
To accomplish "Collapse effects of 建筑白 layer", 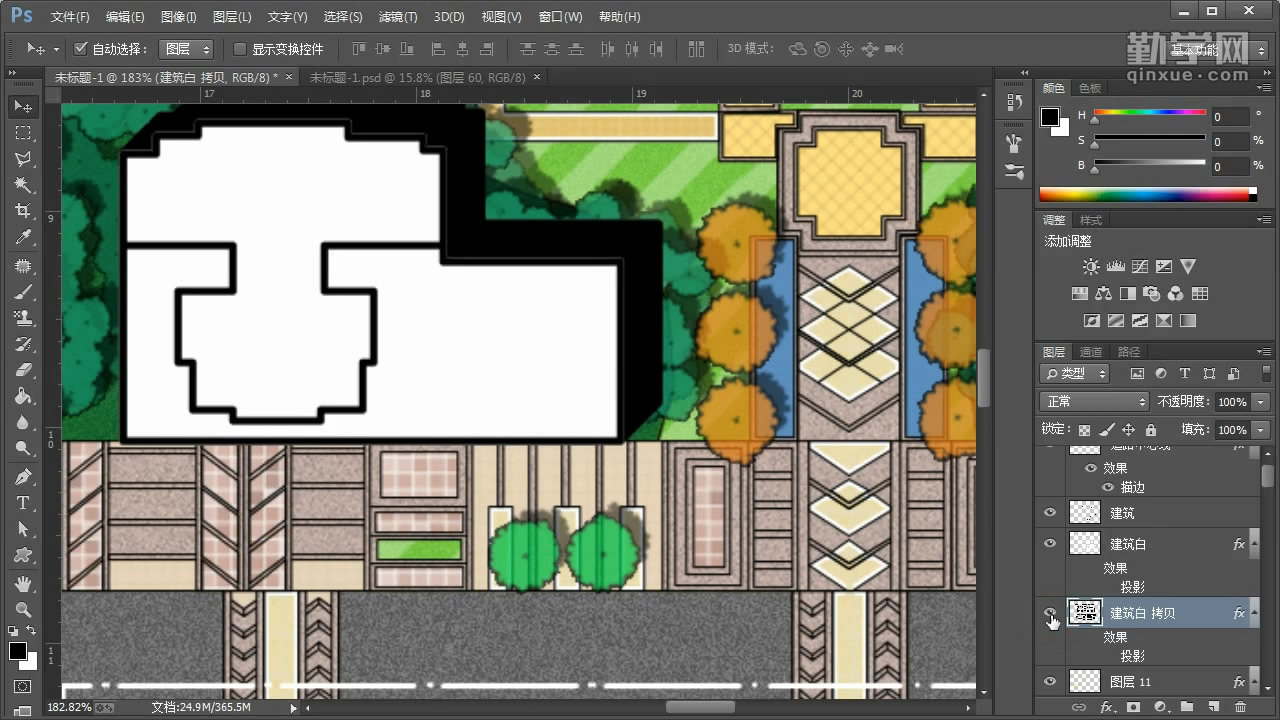I will point(1253,544).
